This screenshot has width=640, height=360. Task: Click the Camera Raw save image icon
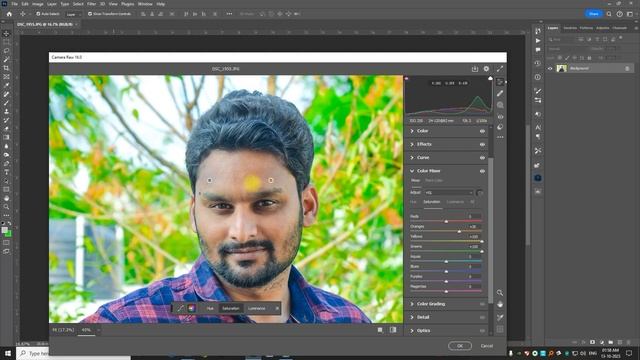(475, 69)
